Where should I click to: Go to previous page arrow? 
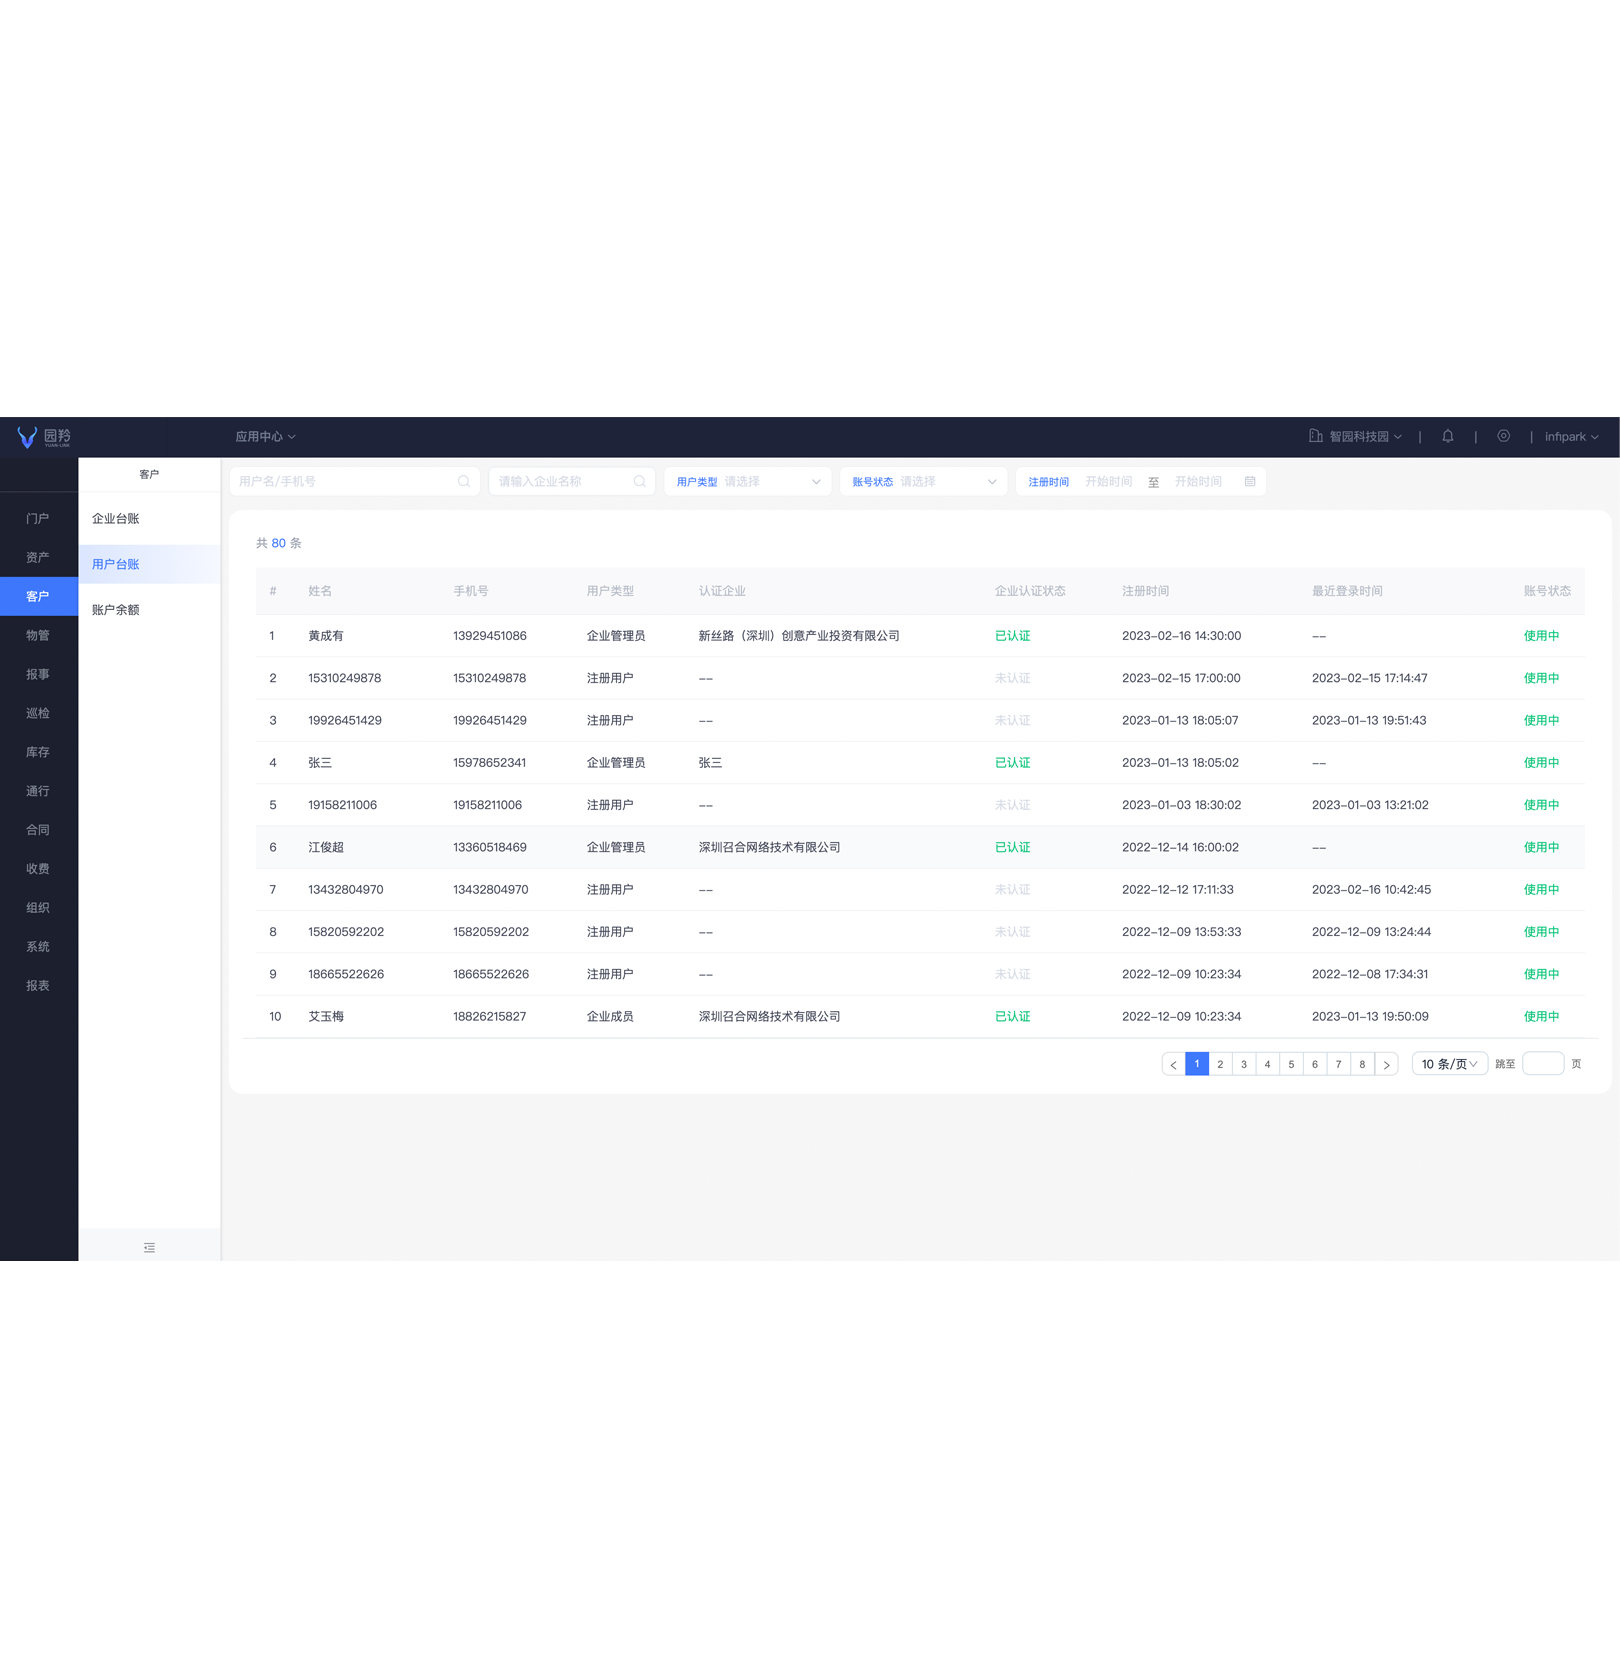pos(1173,1064)
